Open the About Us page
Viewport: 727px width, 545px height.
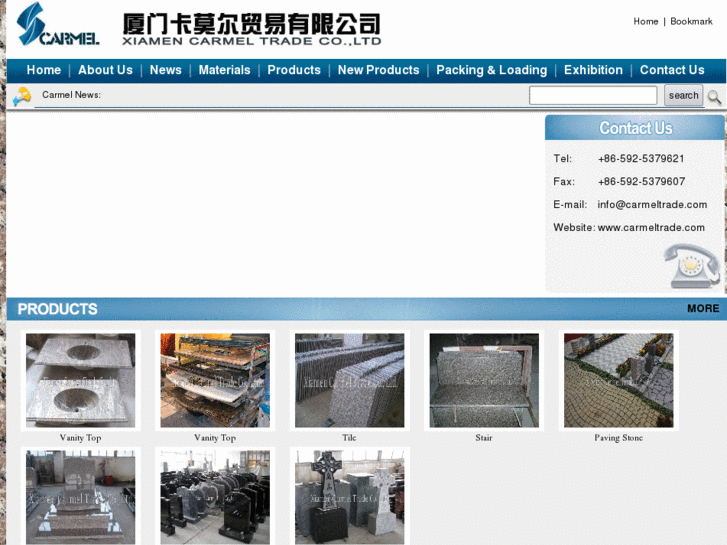[105, 70]
